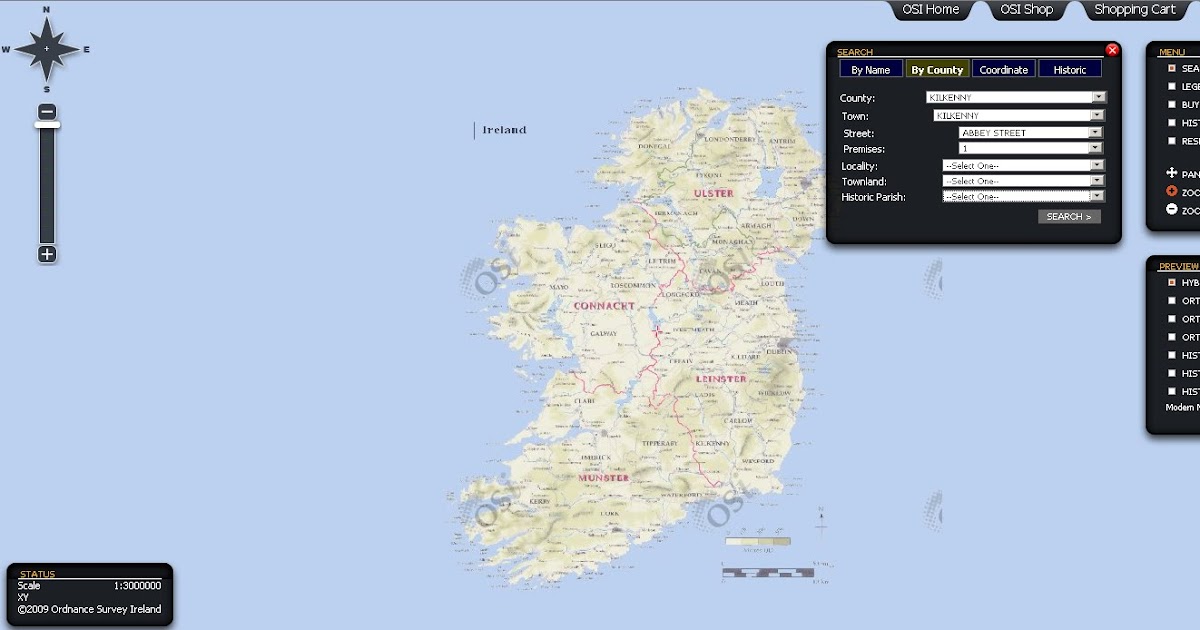Click the compass rose navigation icon
The height and width of the screenshot is (630, 1200).
pyautogui.click(x=46, y=49)
